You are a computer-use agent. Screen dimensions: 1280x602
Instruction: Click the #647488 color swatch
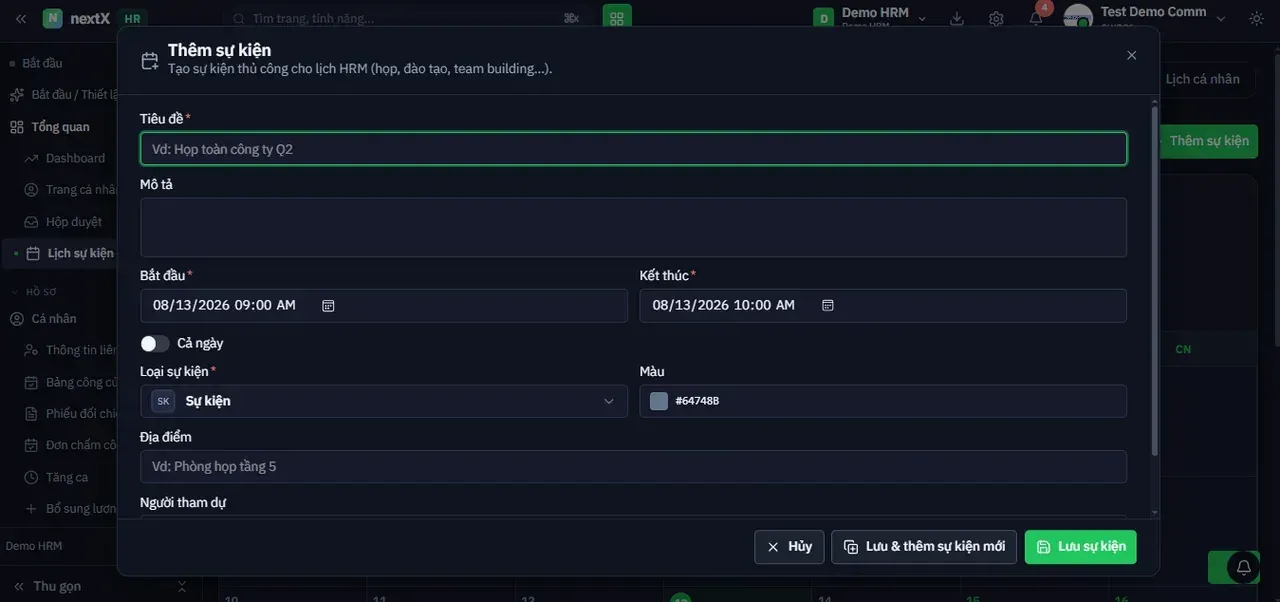coord(659,401)
